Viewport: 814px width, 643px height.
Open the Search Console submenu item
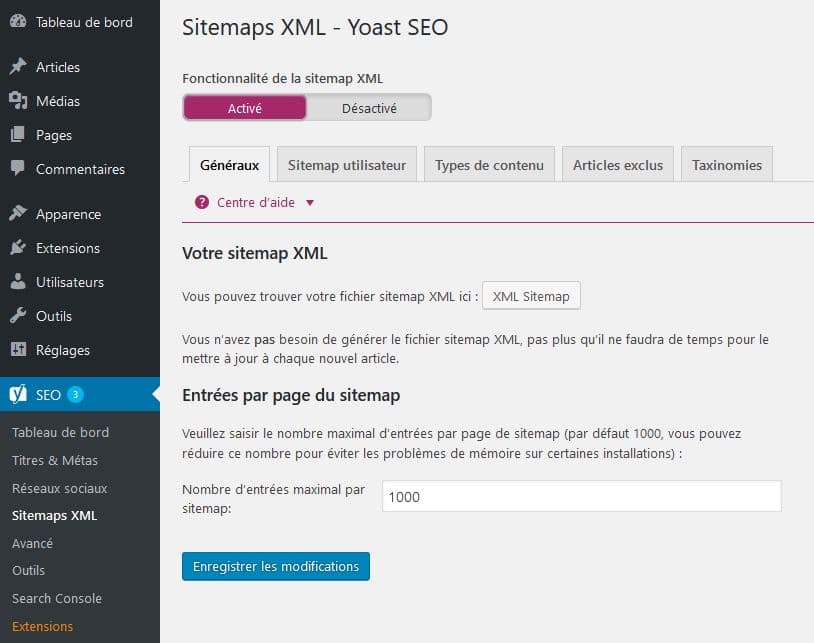(x=57, y=598)
